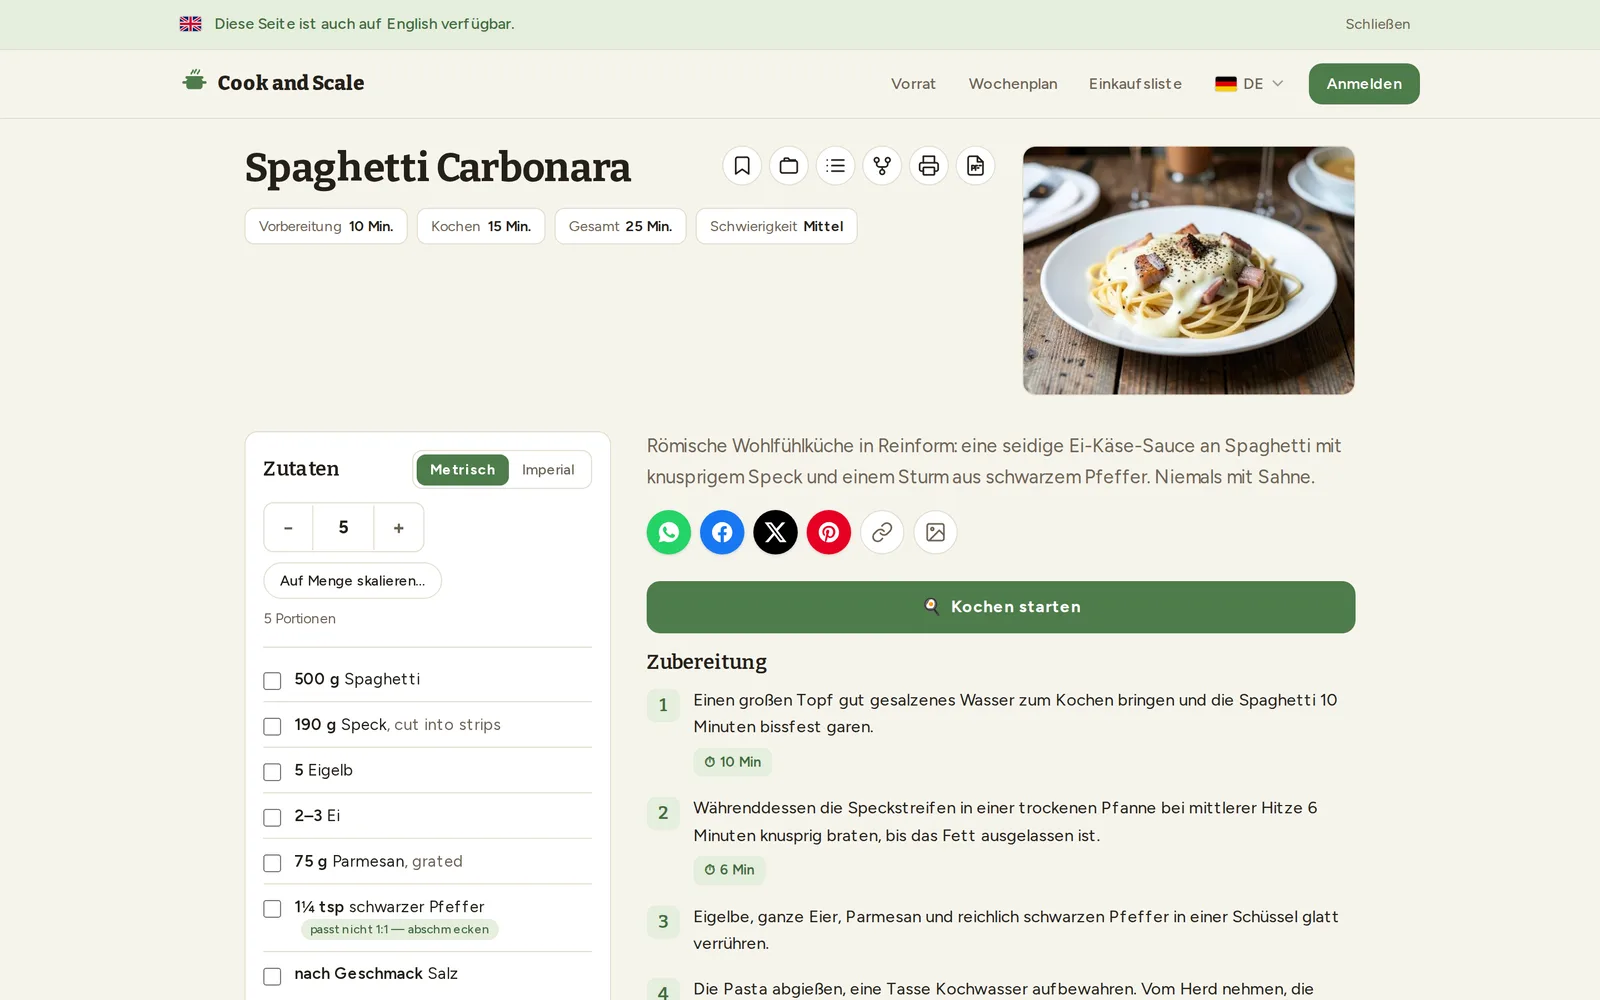Open the Einkaufsliste page

point(1135,84)
